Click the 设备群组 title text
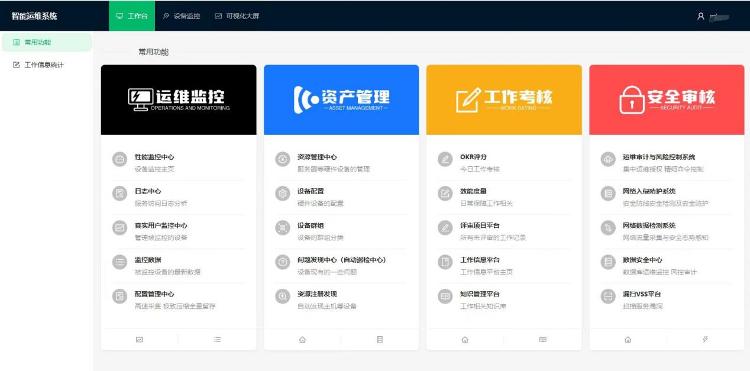750x371 pixels. point(311,225)
